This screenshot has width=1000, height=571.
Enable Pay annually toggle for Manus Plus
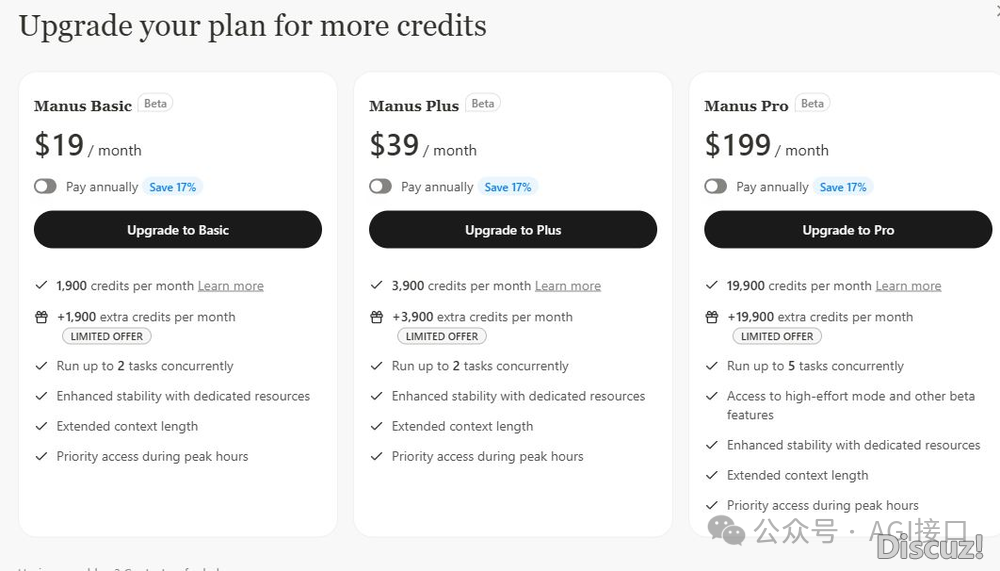coord(380,187)
